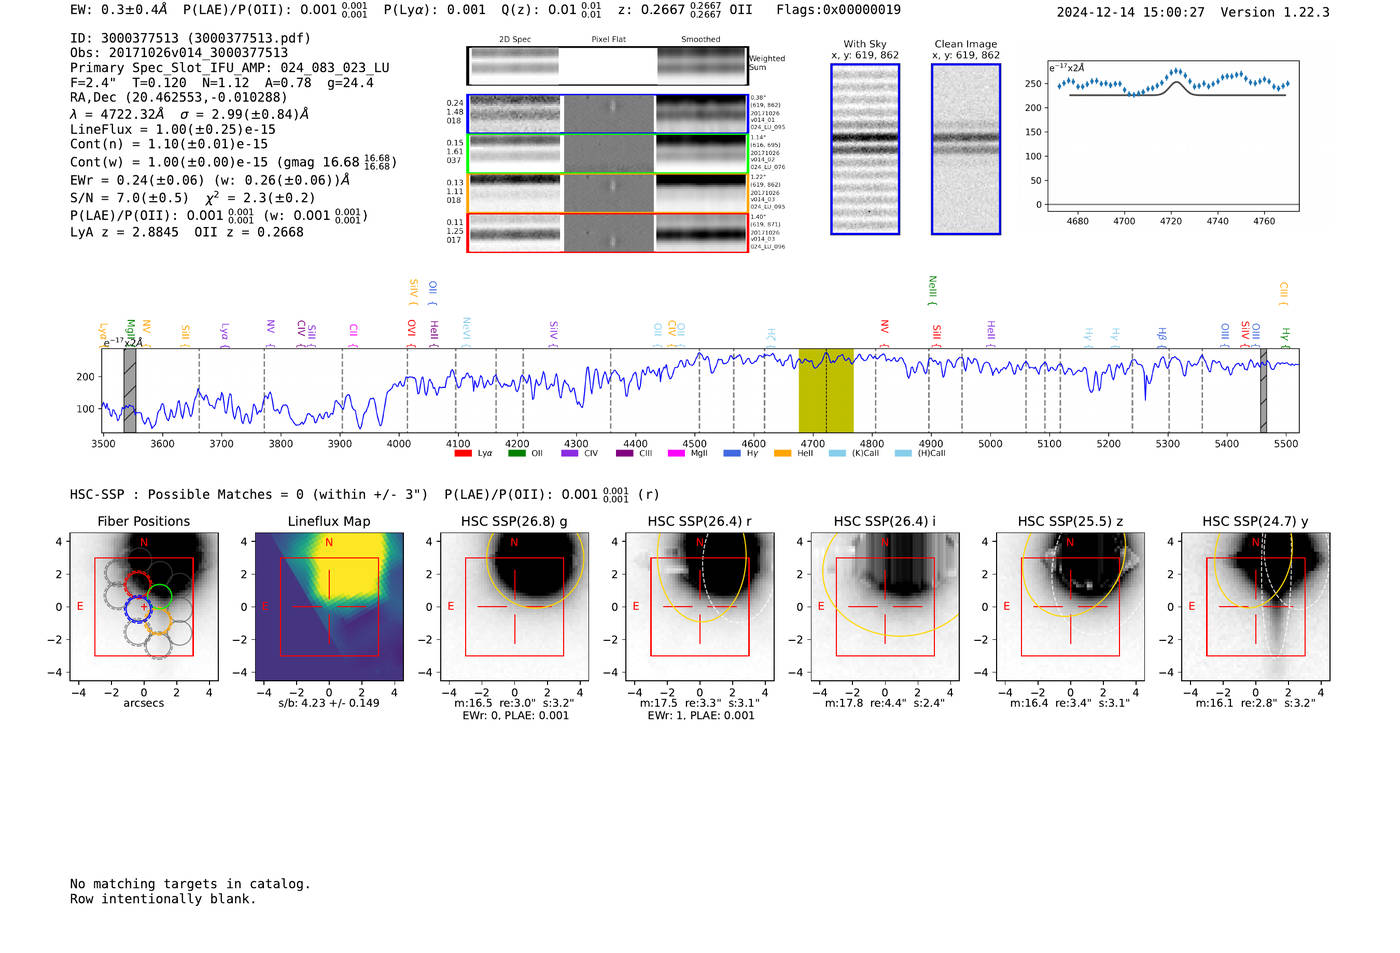Click the dark purple CIII legend swatch
1400x953 pixels.
[624, 453]
